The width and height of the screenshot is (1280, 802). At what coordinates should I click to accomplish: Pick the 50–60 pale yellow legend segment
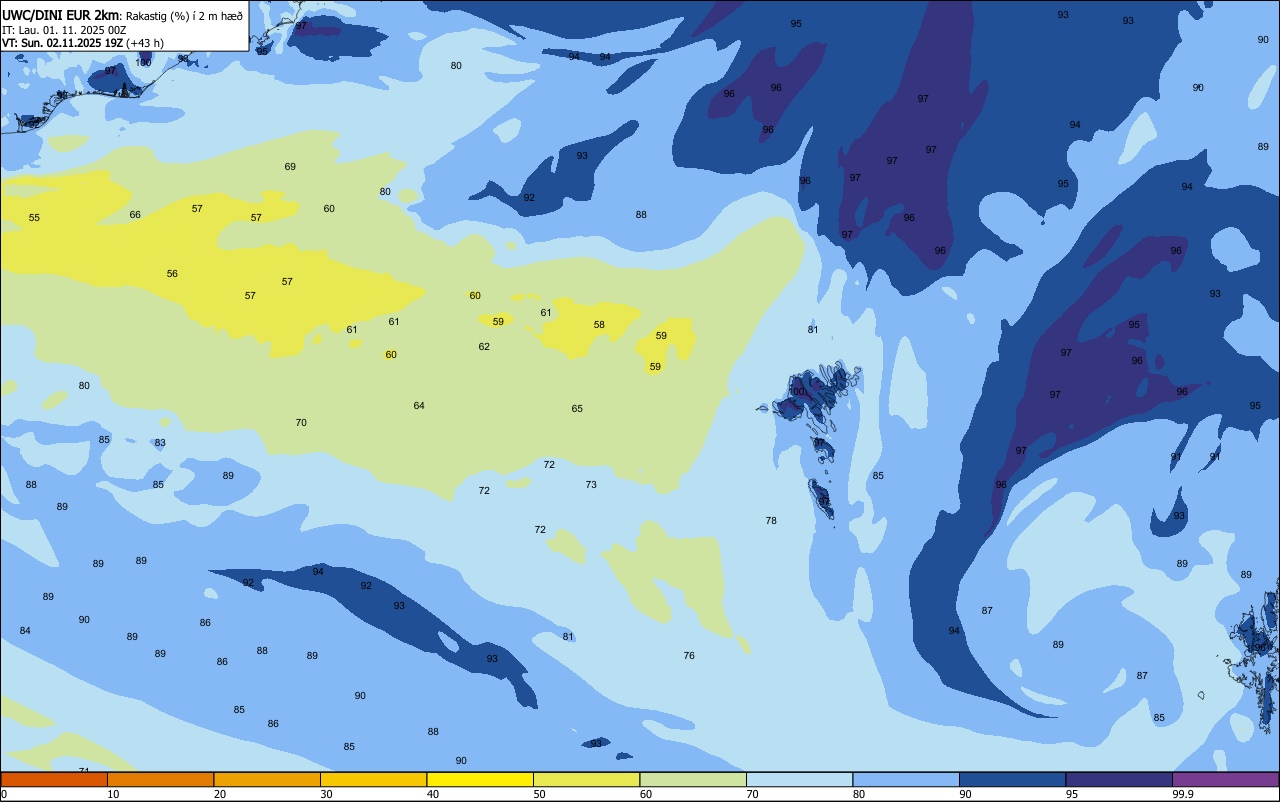[586, 779]
